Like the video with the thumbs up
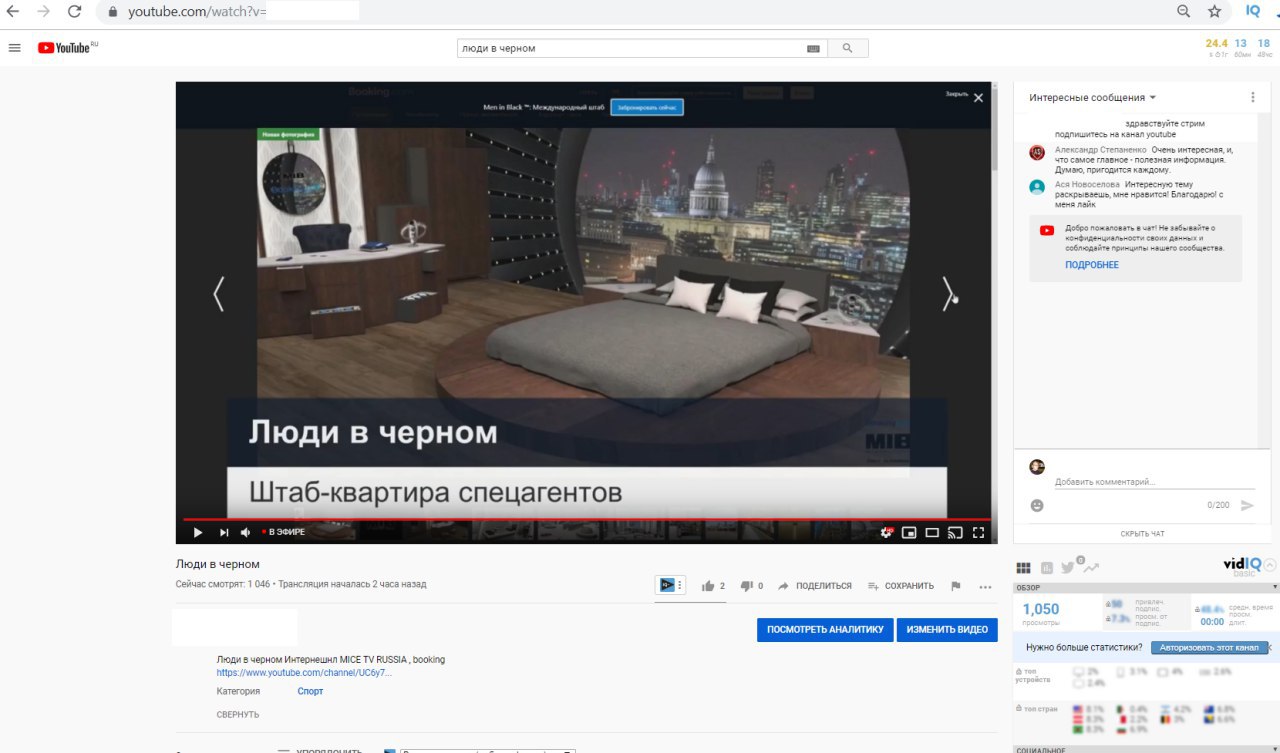 pos(708,586)
